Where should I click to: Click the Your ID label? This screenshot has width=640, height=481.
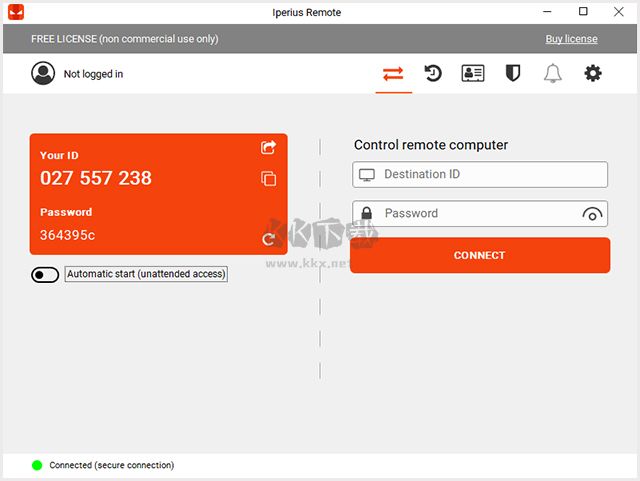[59, 156]
